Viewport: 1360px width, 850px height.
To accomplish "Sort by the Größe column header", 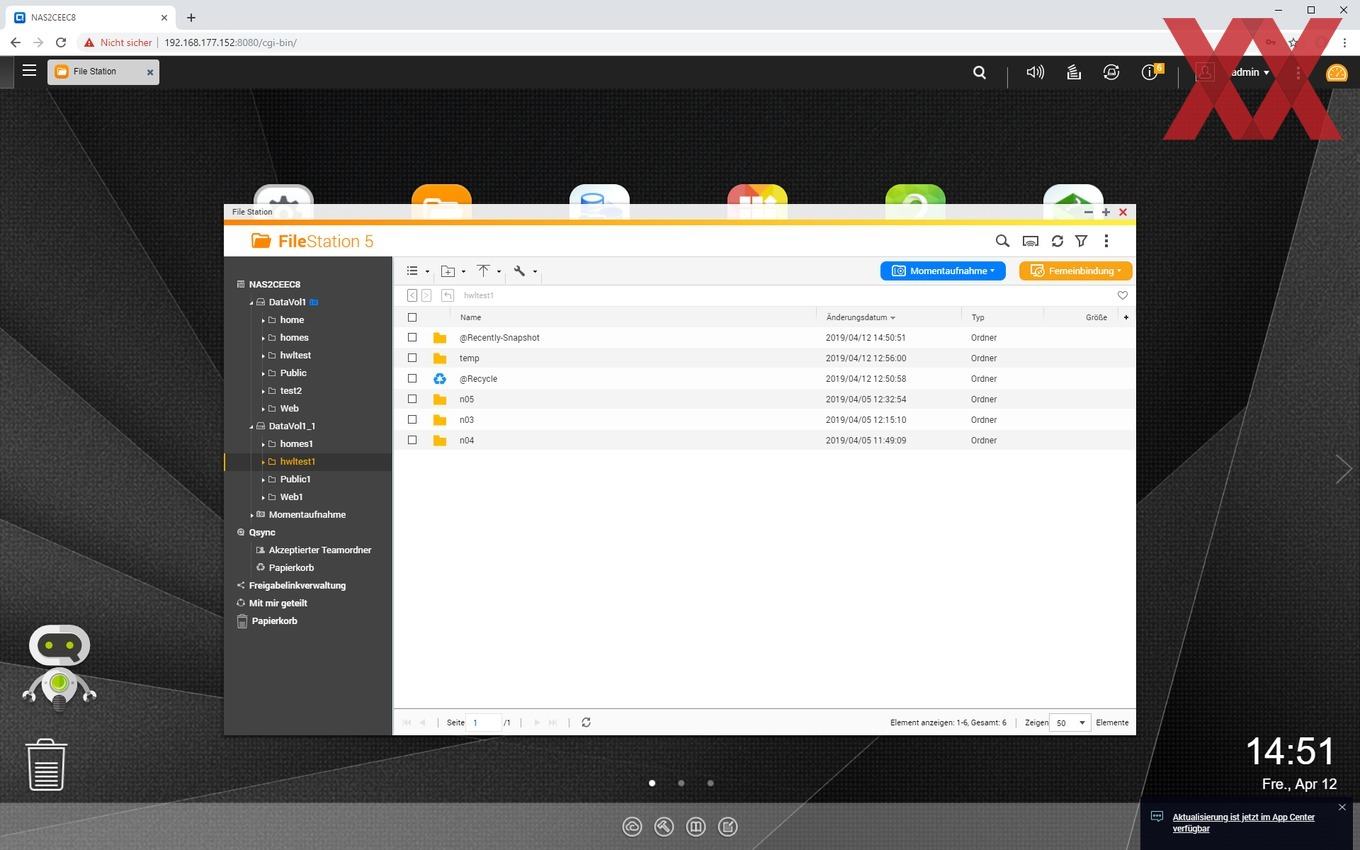I will 1096,317.
